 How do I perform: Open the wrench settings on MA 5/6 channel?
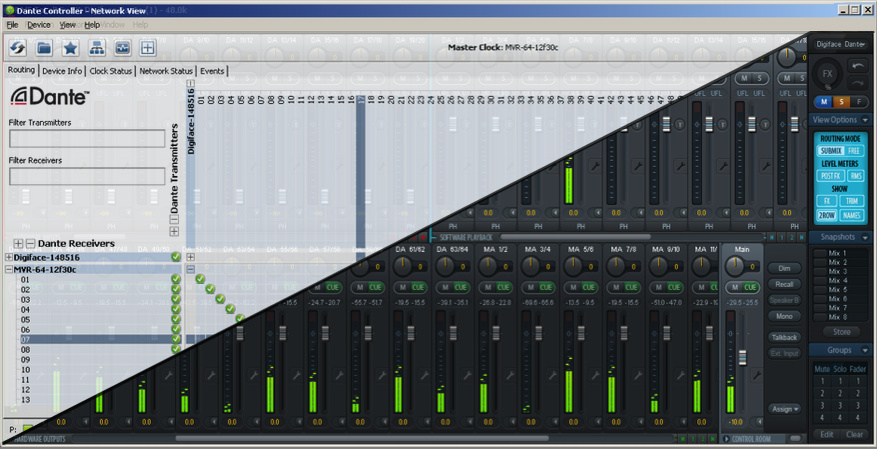pyautogui.click(x=595, y=375)
